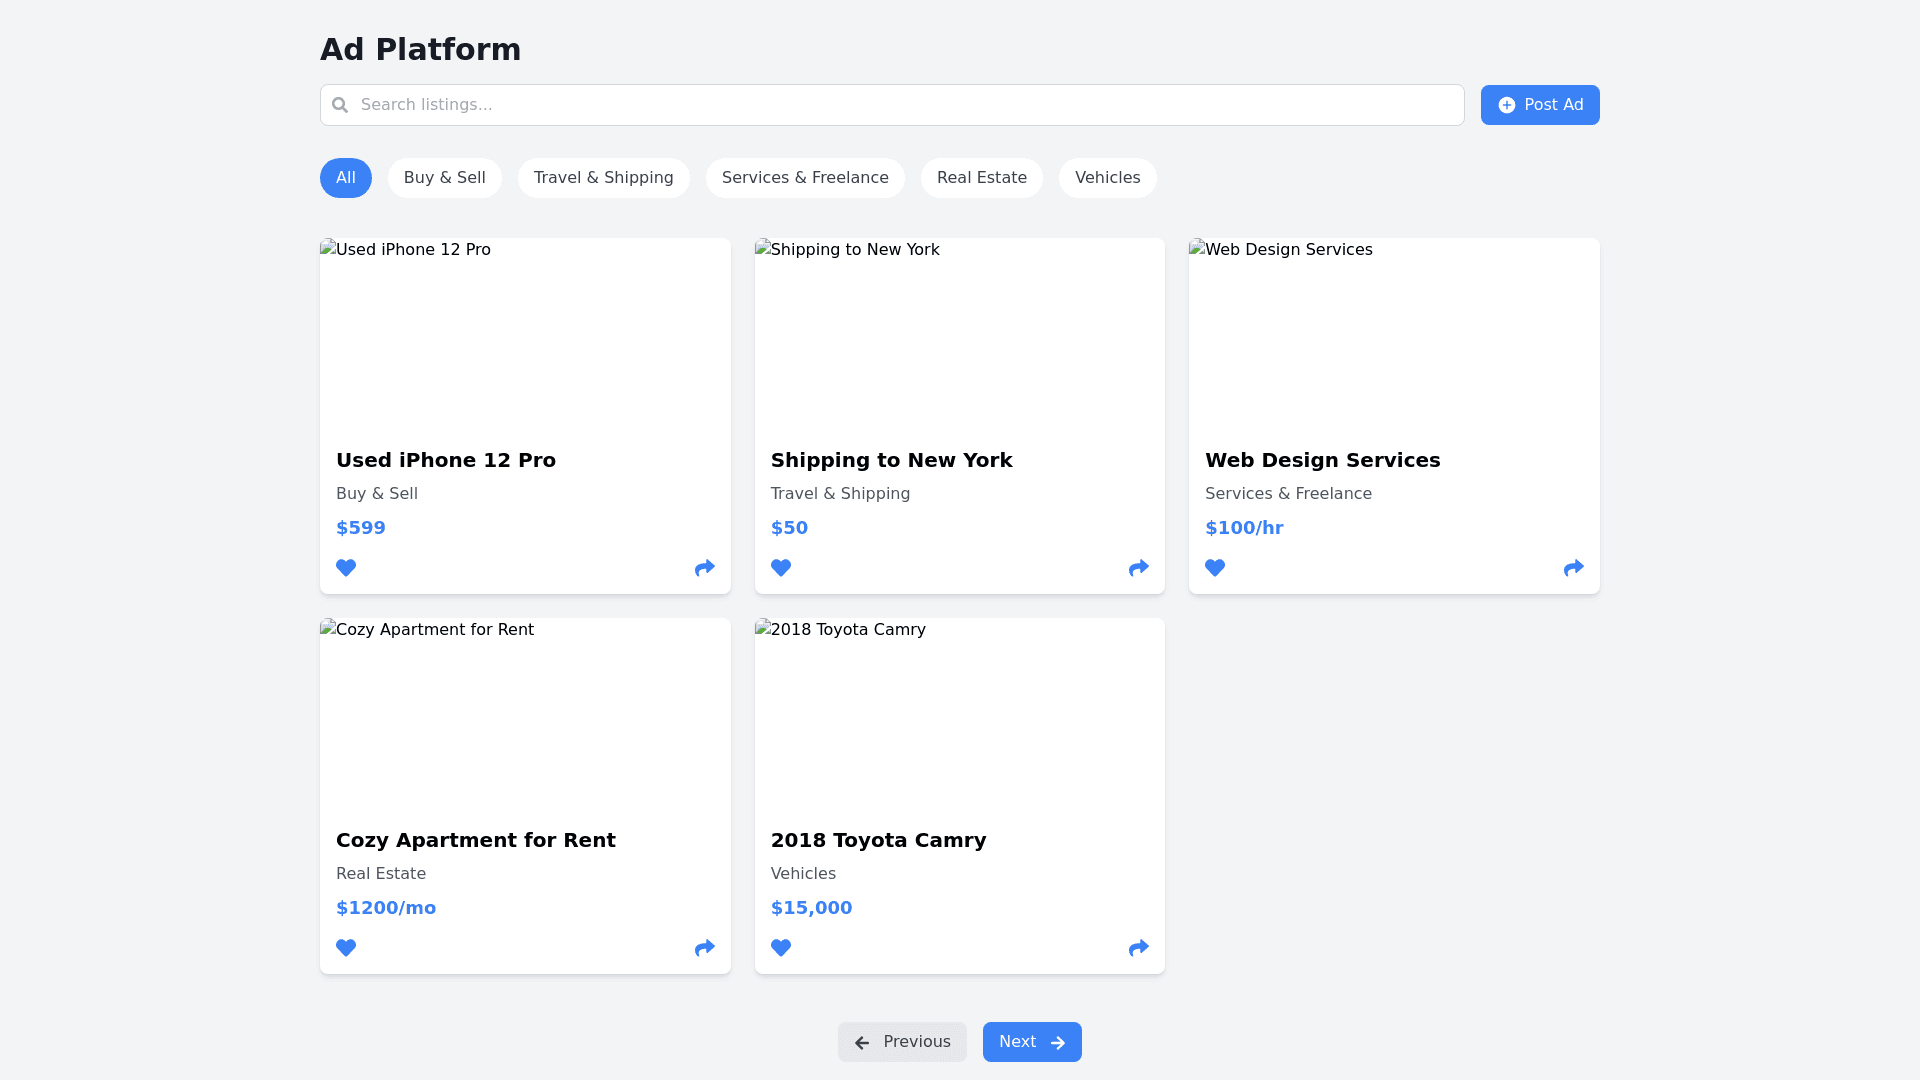Go to Next page of listings

[1032, 1042]
